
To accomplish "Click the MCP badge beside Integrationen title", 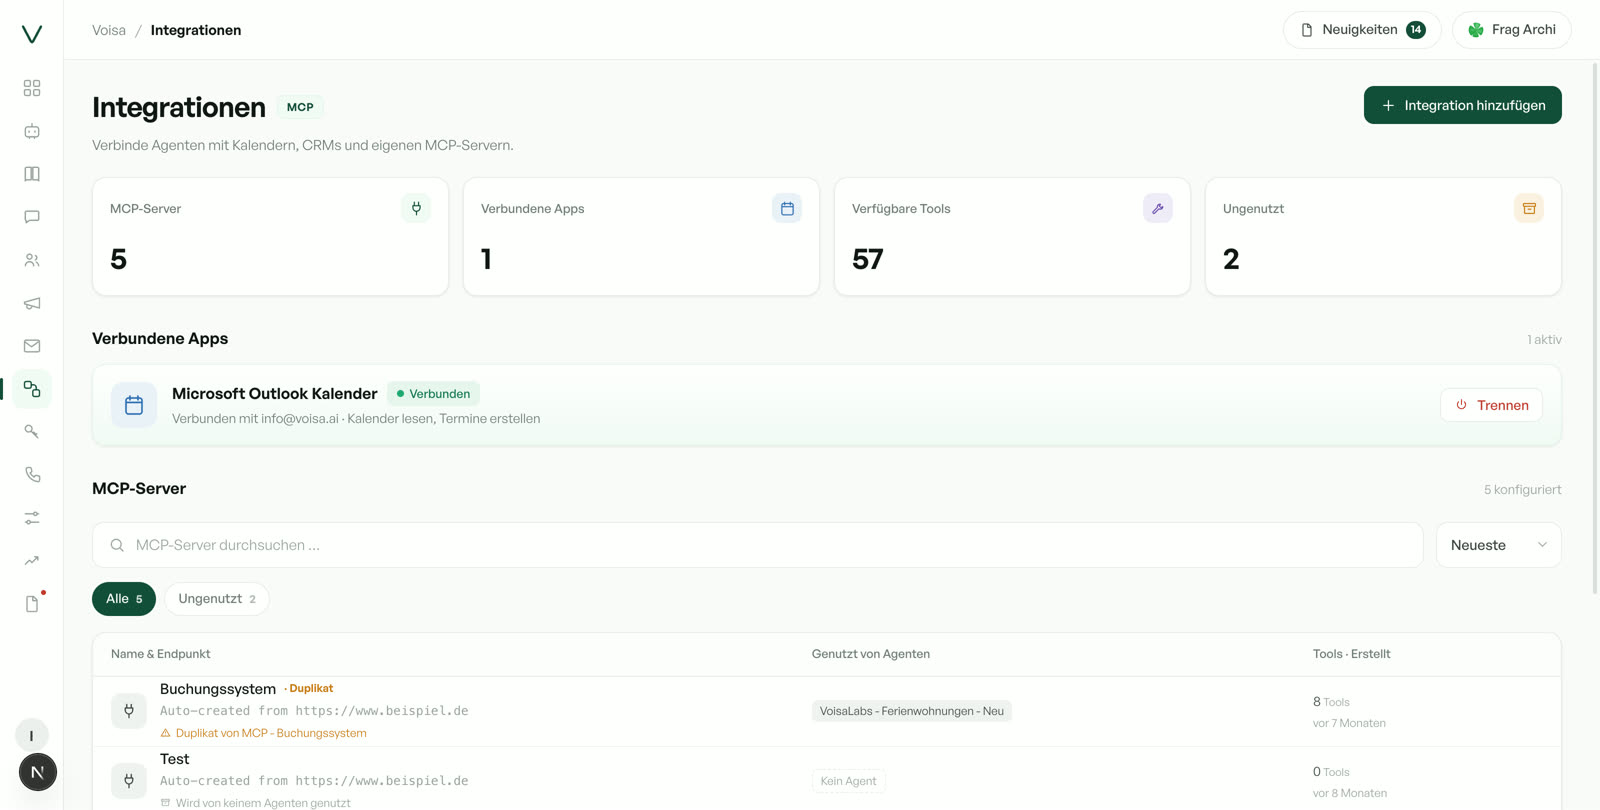I will 300,107.
